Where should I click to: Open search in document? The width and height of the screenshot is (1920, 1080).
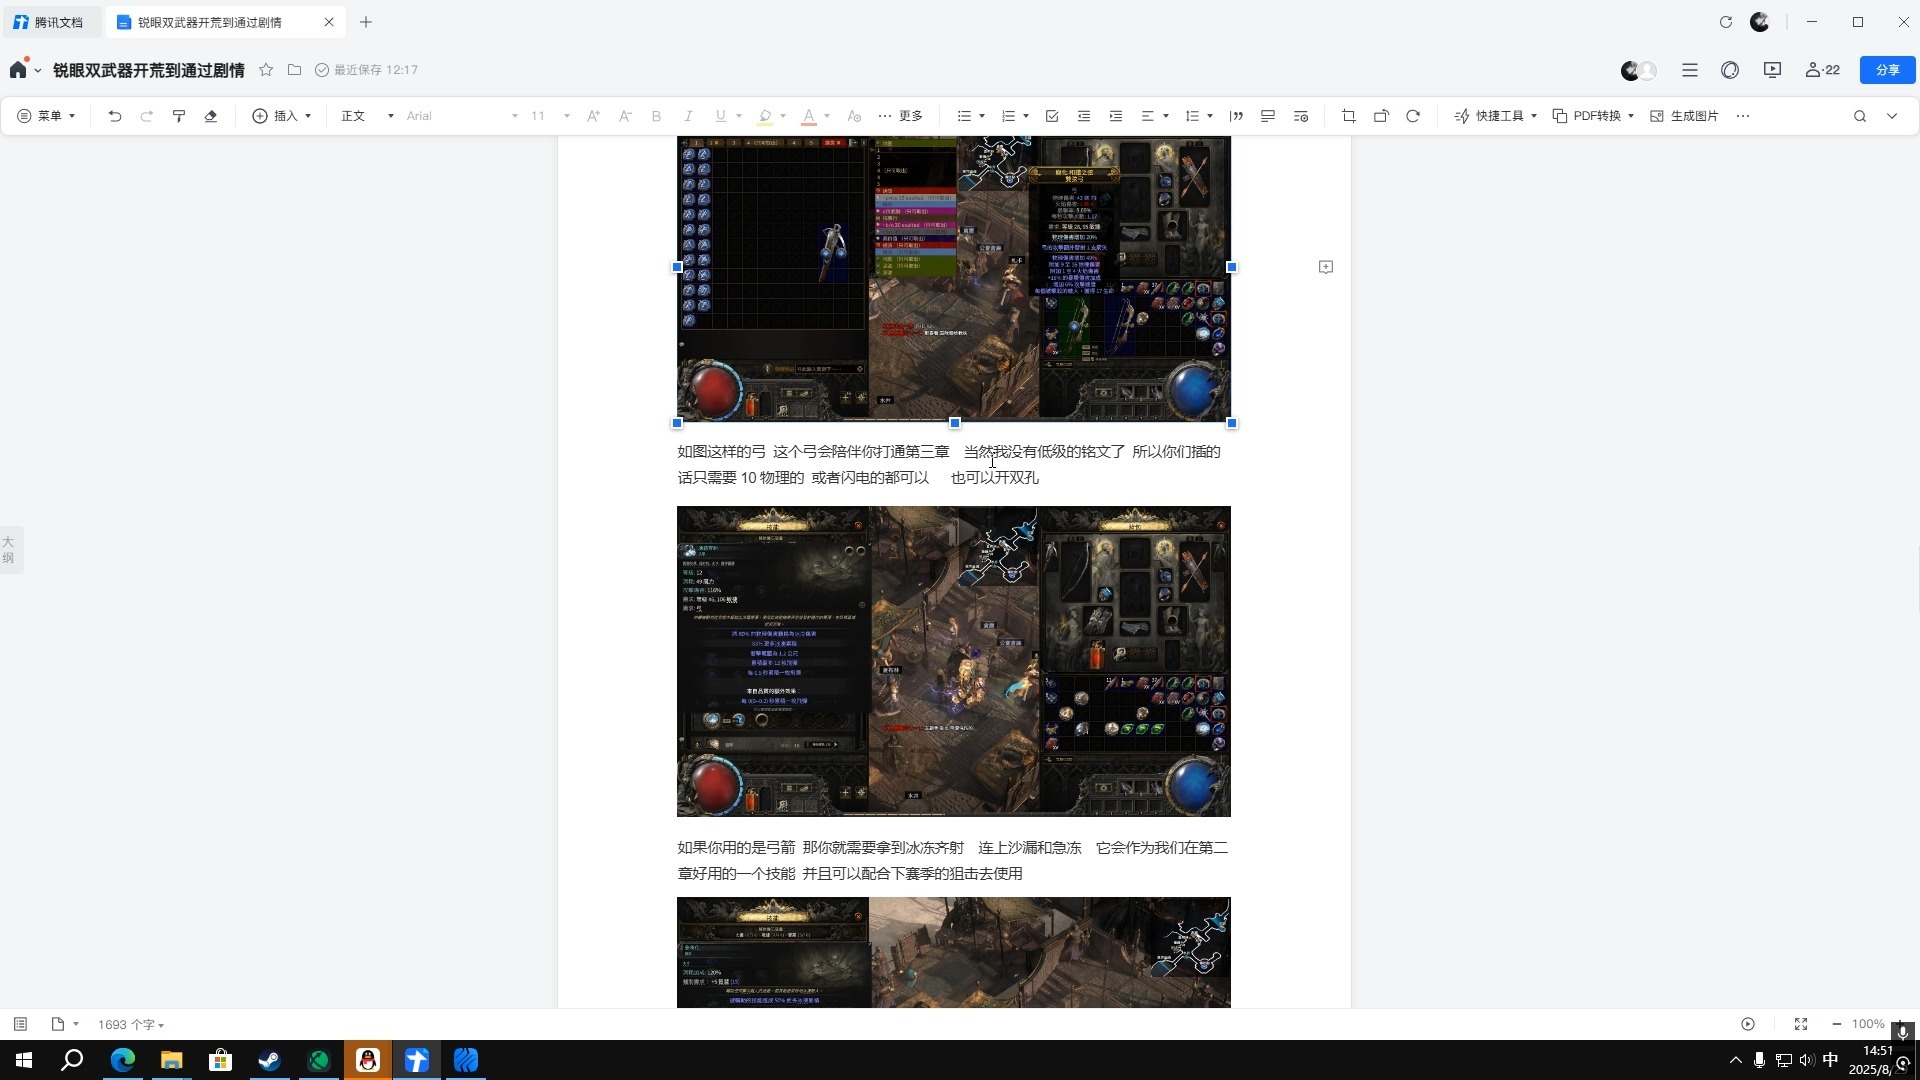(1860, 116)
